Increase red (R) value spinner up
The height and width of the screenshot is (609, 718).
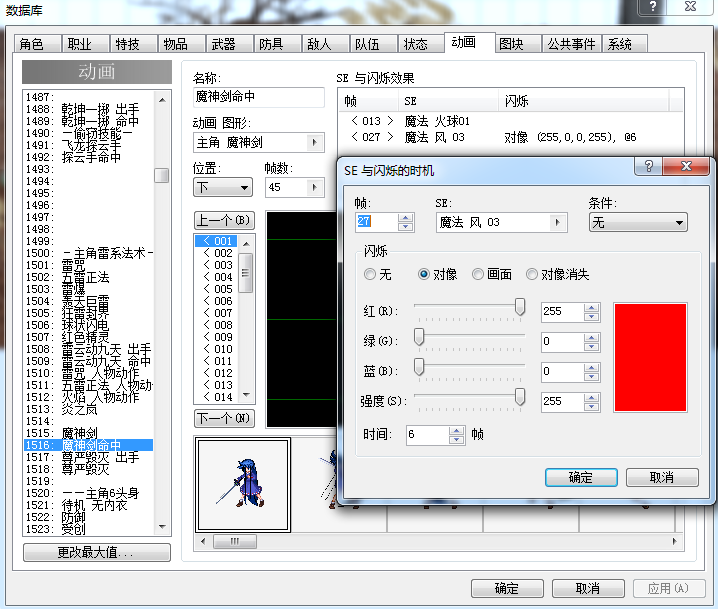(592, 308)
